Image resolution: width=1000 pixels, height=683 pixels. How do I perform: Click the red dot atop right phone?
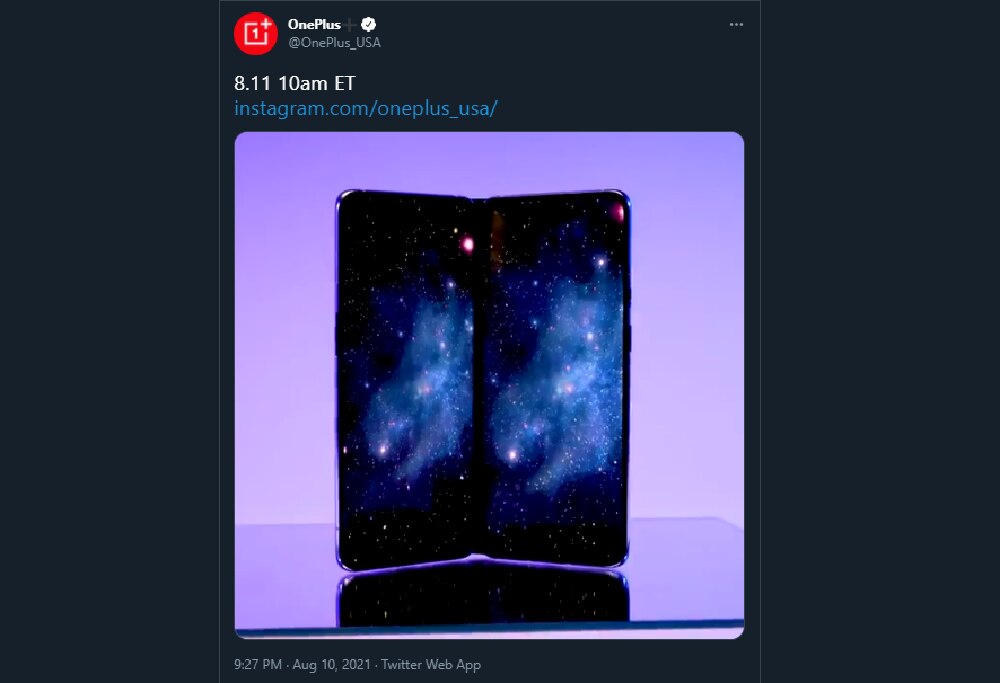617,213
